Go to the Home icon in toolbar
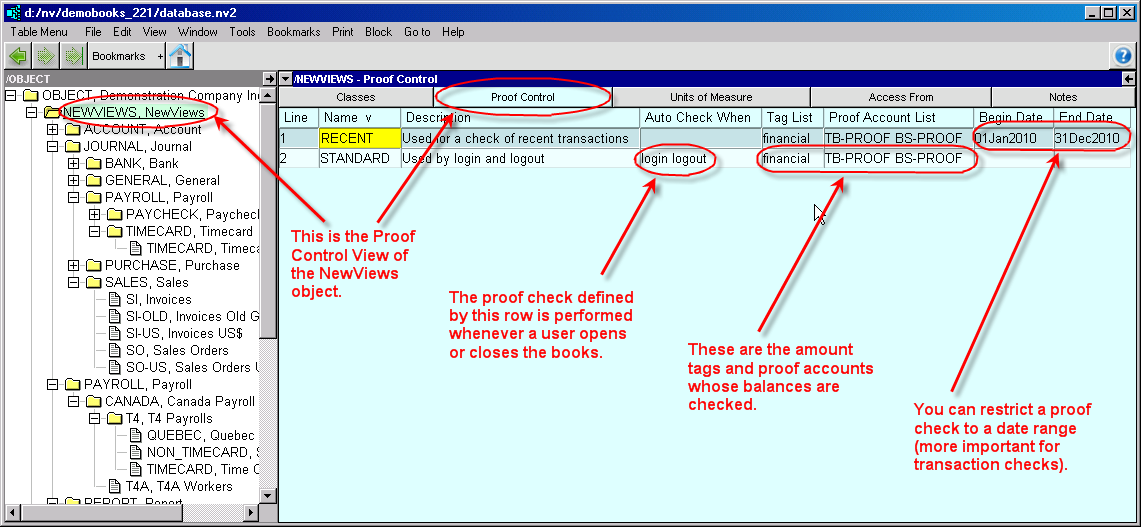 [180, 56]
